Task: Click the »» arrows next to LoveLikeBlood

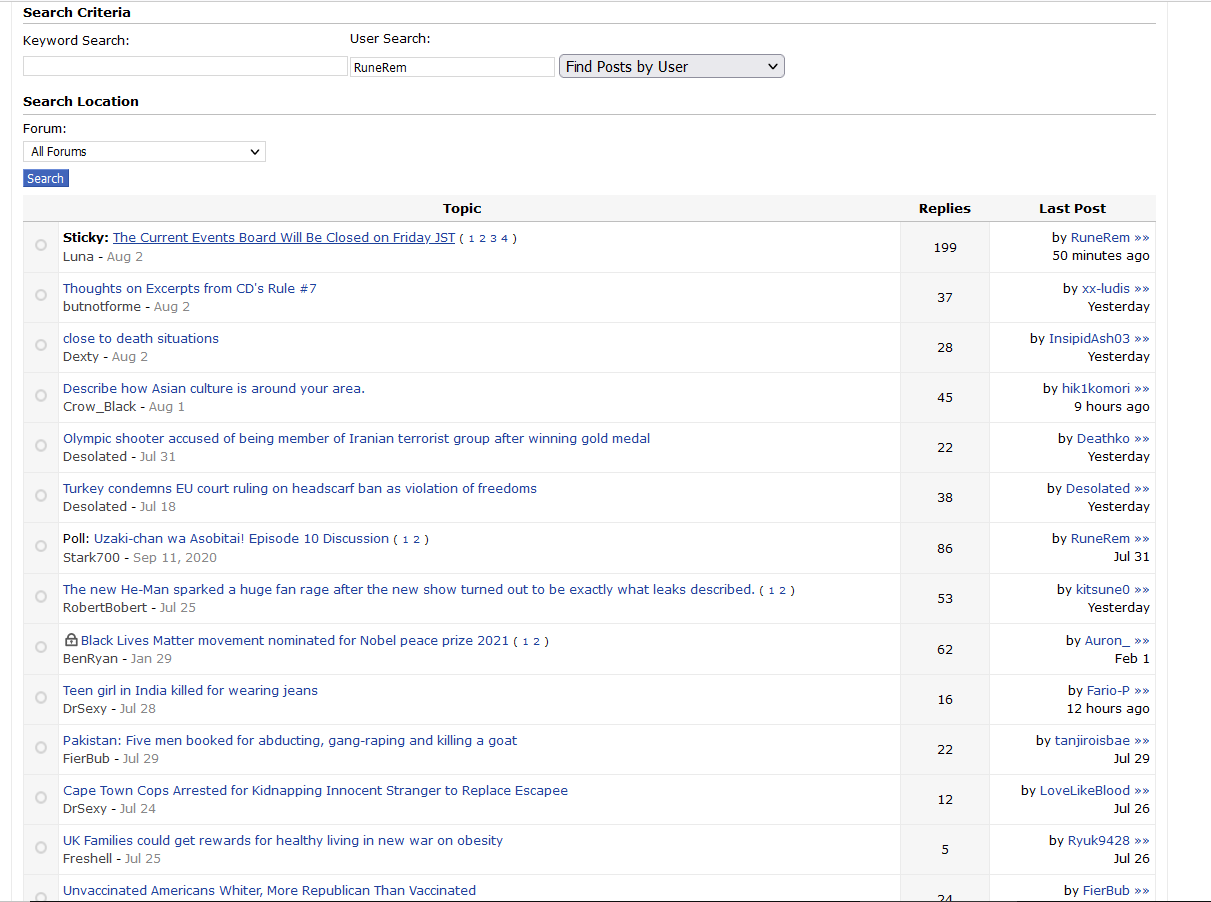Action: 1142,791
